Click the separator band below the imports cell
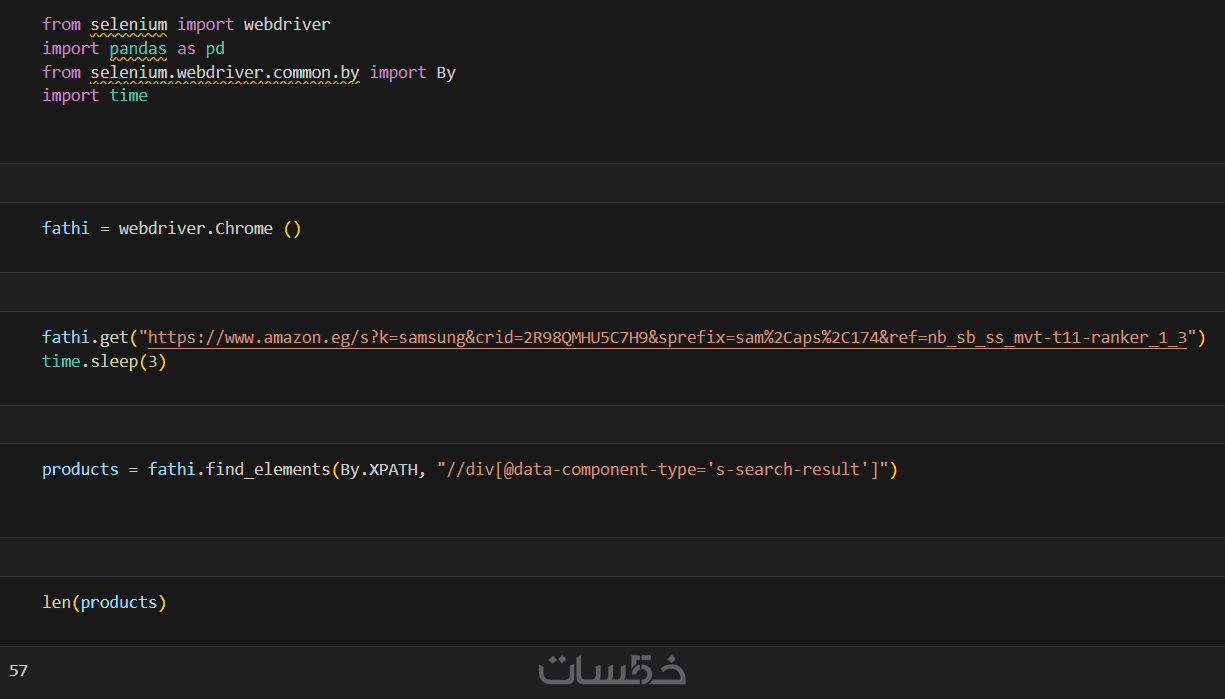Image resolution: width=1225 pixels, height=699 pixels. pyautogui.click(x=612, y=183)
